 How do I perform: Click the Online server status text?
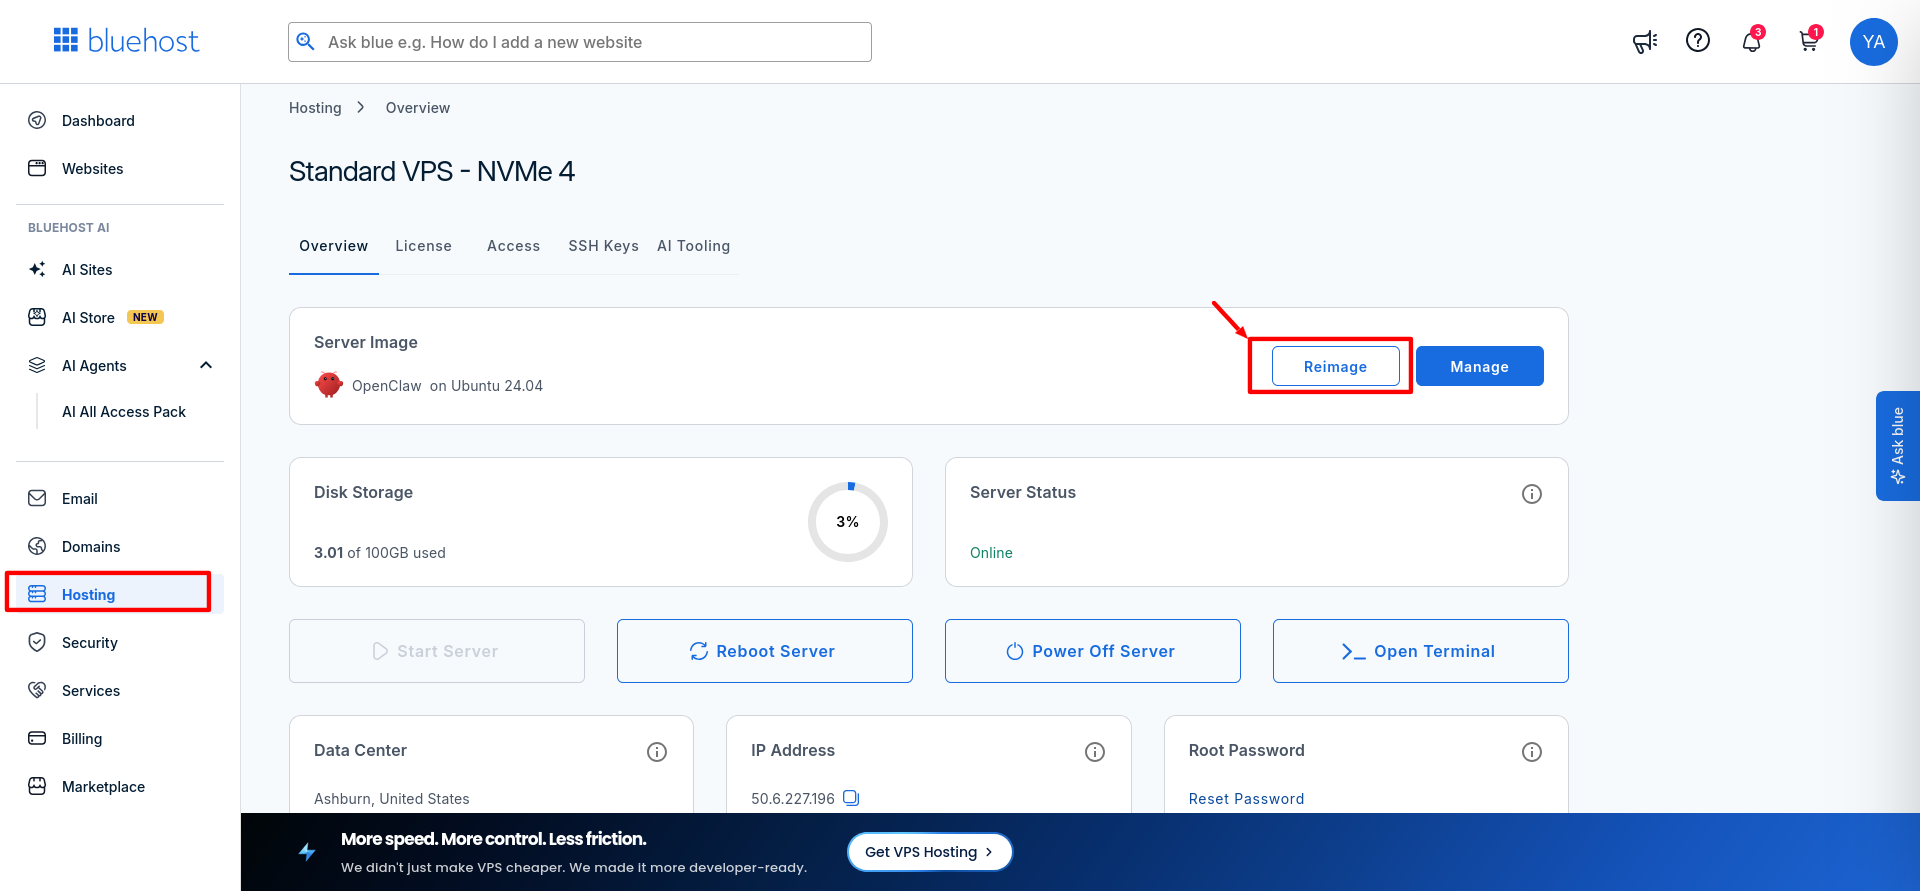(991, 553)
